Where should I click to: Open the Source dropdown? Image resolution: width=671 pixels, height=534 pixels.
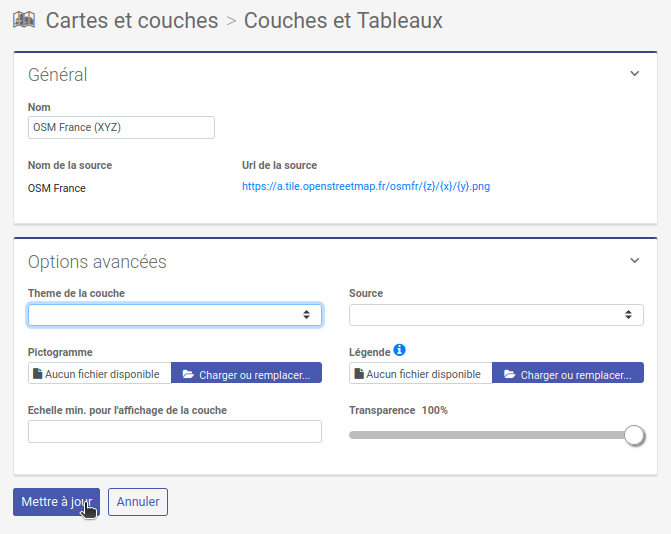pos(496,315)
